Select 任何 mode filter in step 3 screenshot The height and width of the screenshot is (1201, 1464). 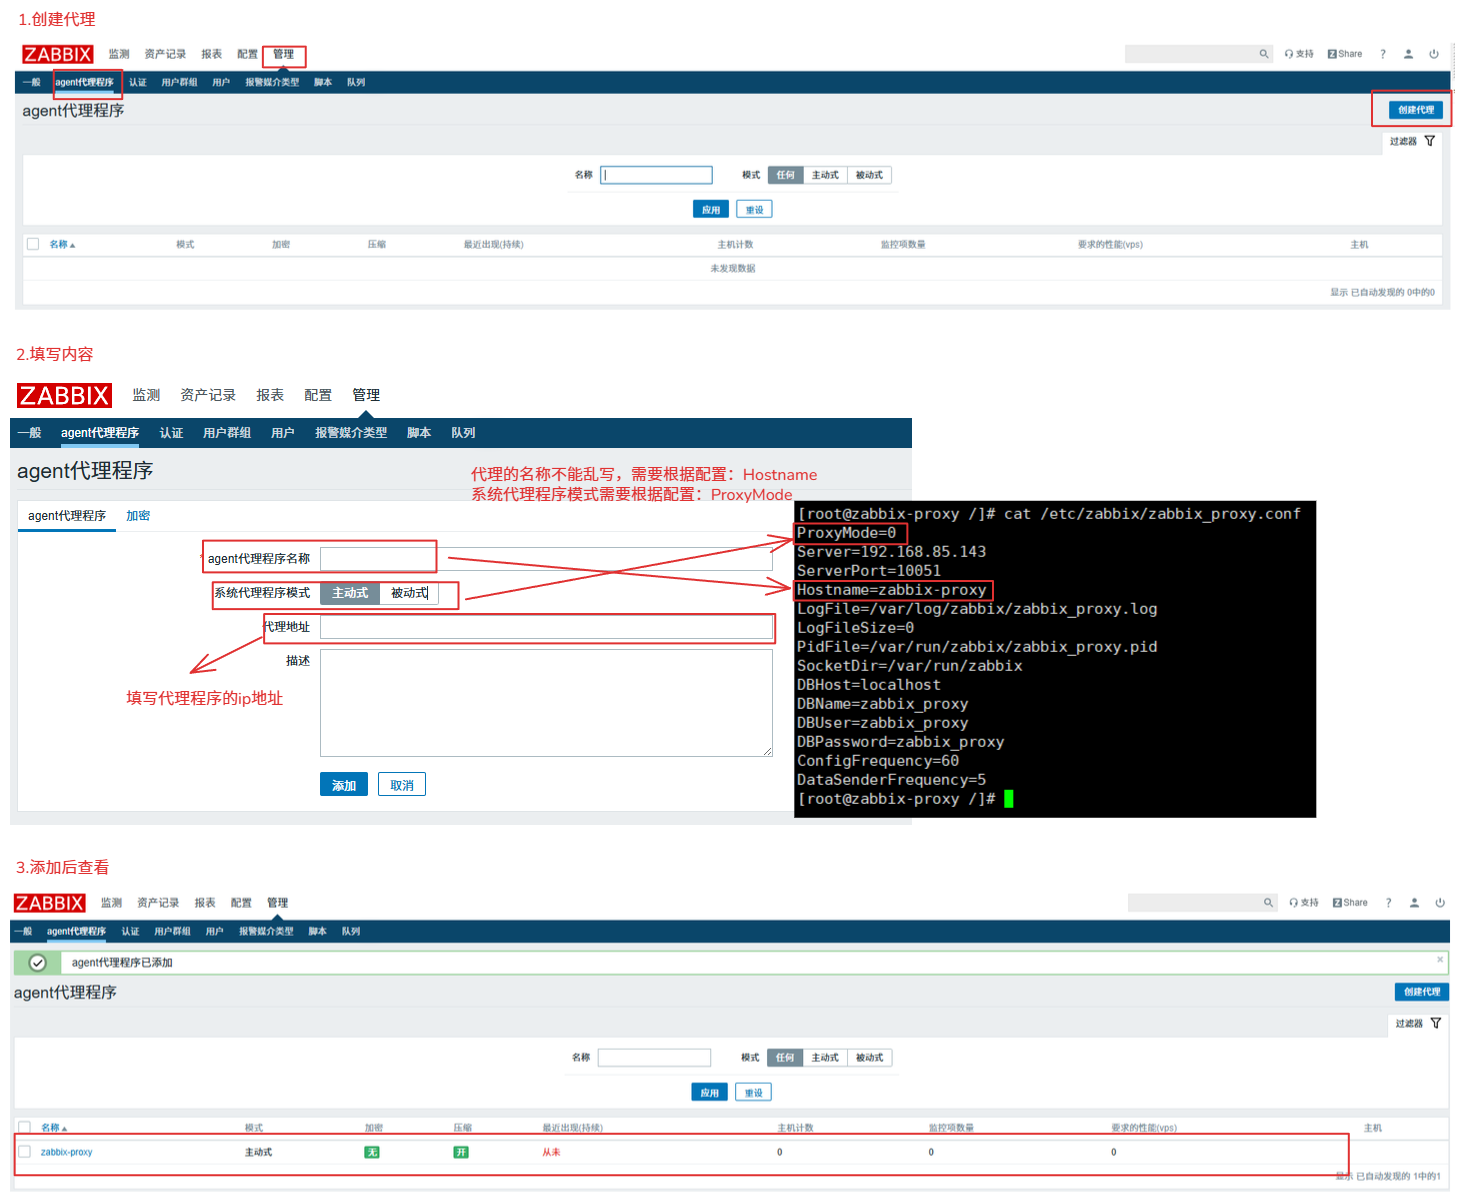pos(785,1057)
